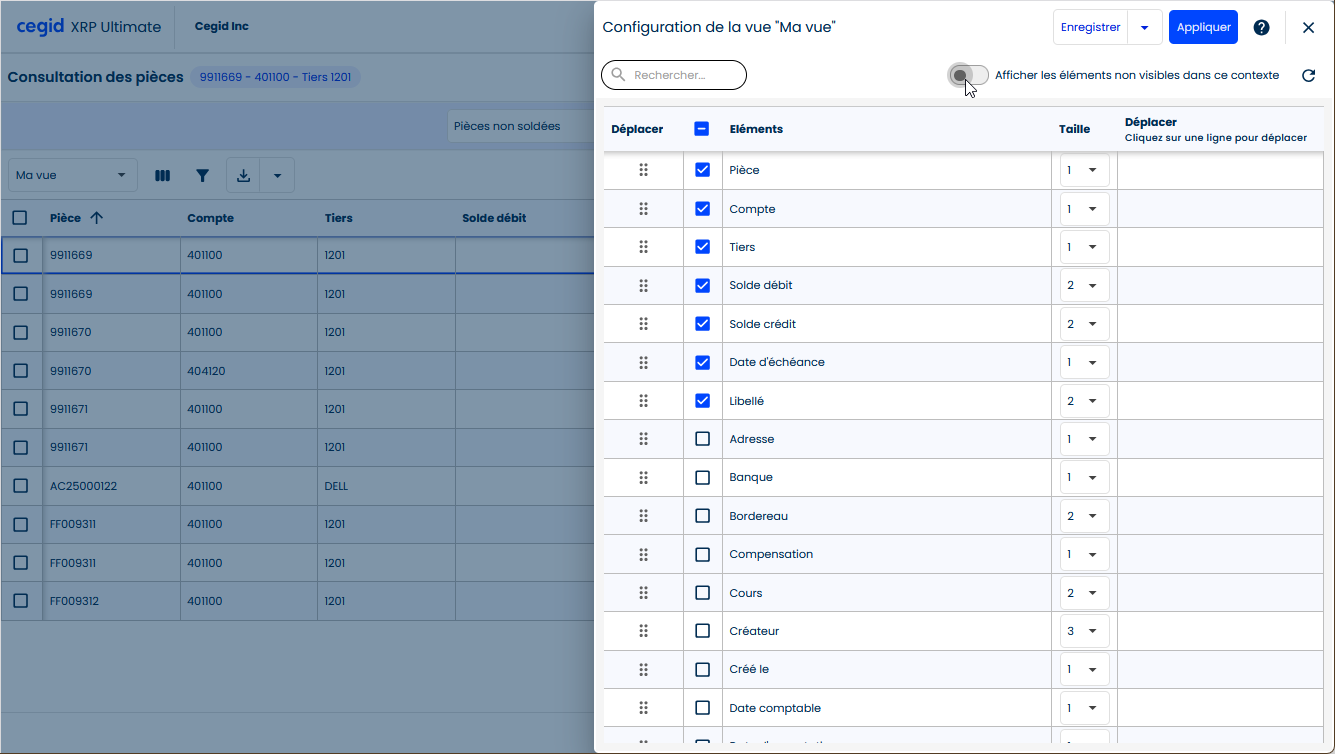1335x754 pixels.
Task: Click the drag handle for Créateur row
Action: [643, 631]
